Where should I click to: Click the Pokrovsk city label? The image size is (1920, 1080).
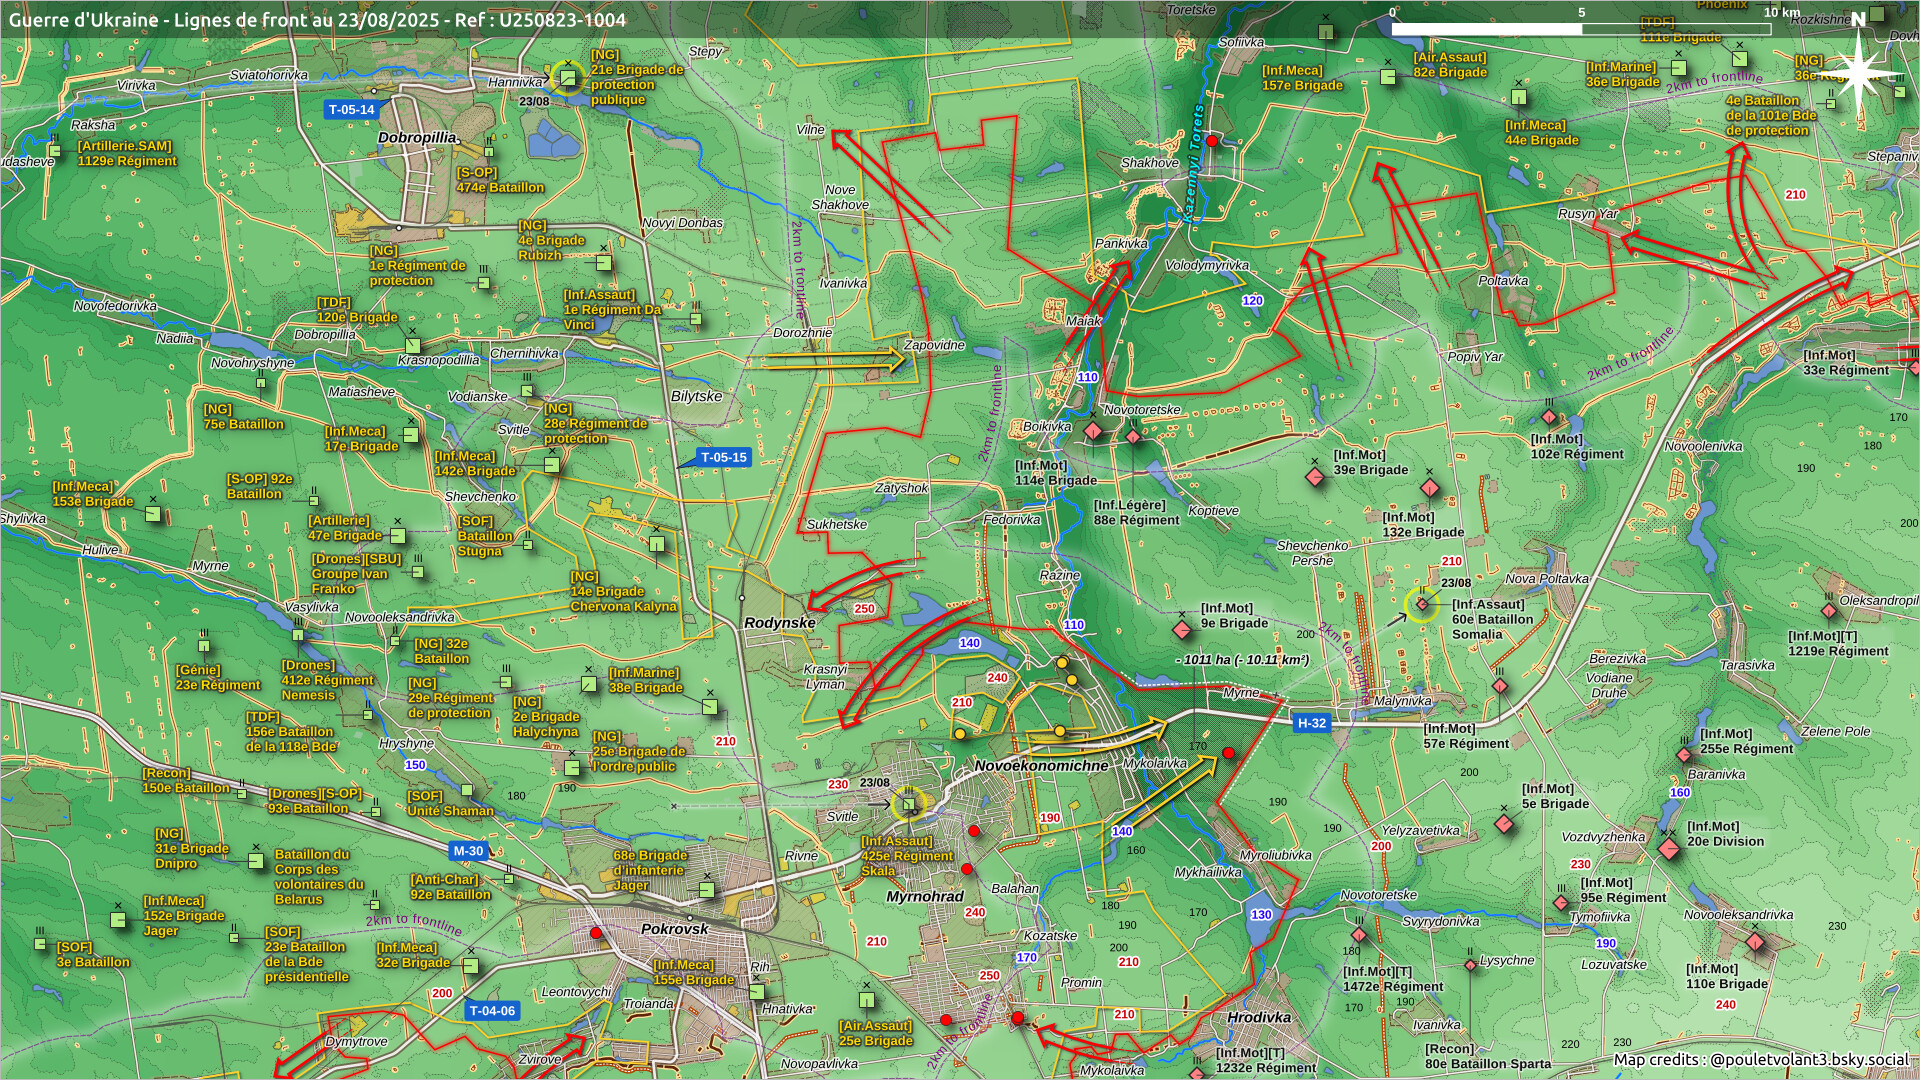[x=674, y=929]
